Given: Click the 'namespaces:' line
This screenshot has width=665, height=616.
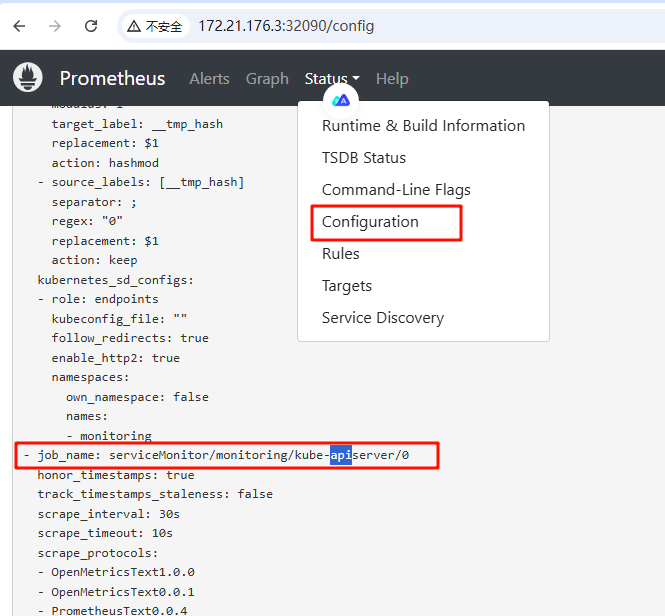Looking at the screenshot, I should point(90,377).
